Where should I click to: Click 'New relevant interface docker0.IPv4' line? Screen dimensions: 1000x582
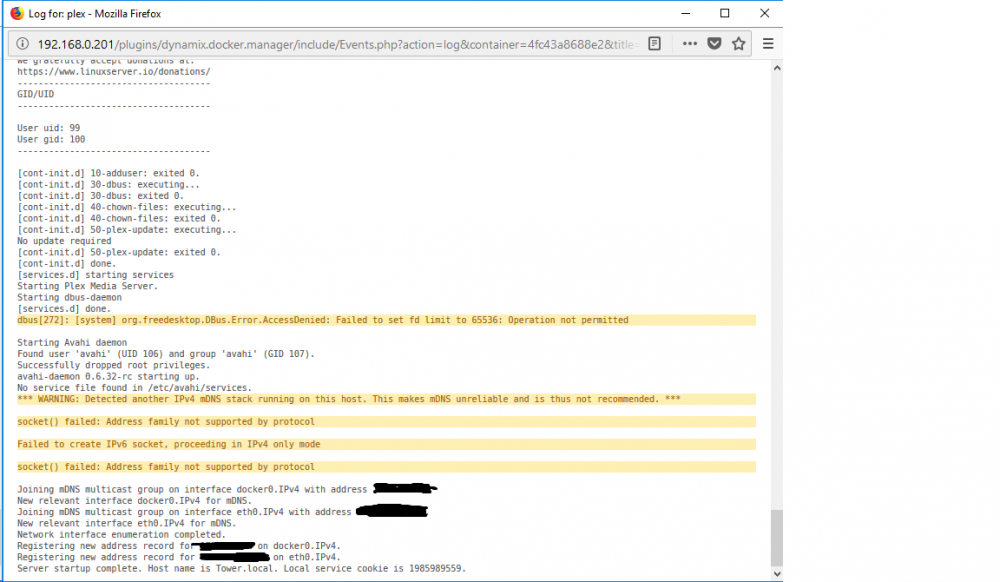click(135, 501)
